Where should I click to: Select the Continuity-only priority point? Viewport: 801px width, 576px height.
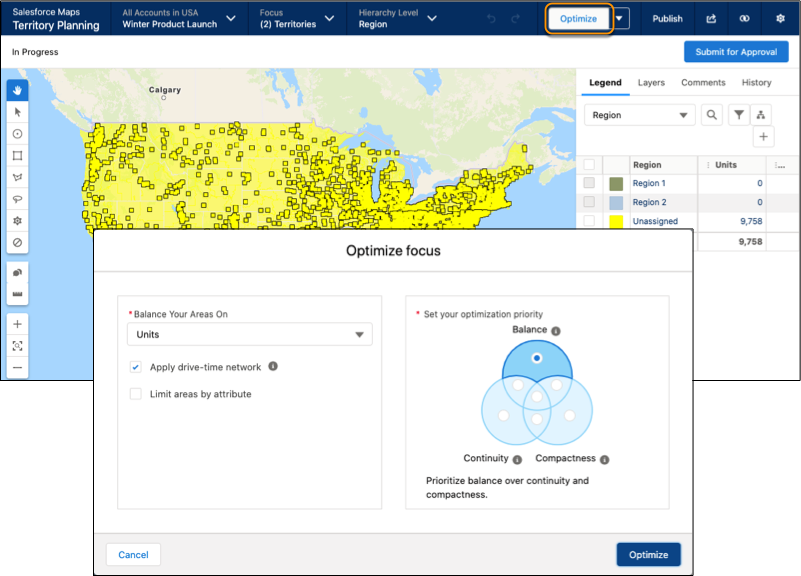point(503,415)
